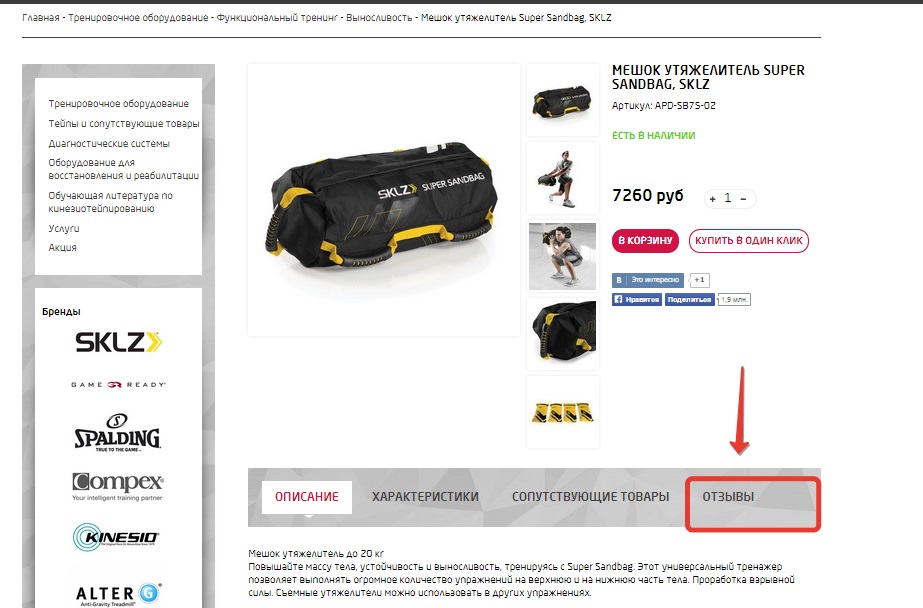The image size is (923, 608).
Task: Increase quantity with the plus stepper
Action: coord(712,199)
